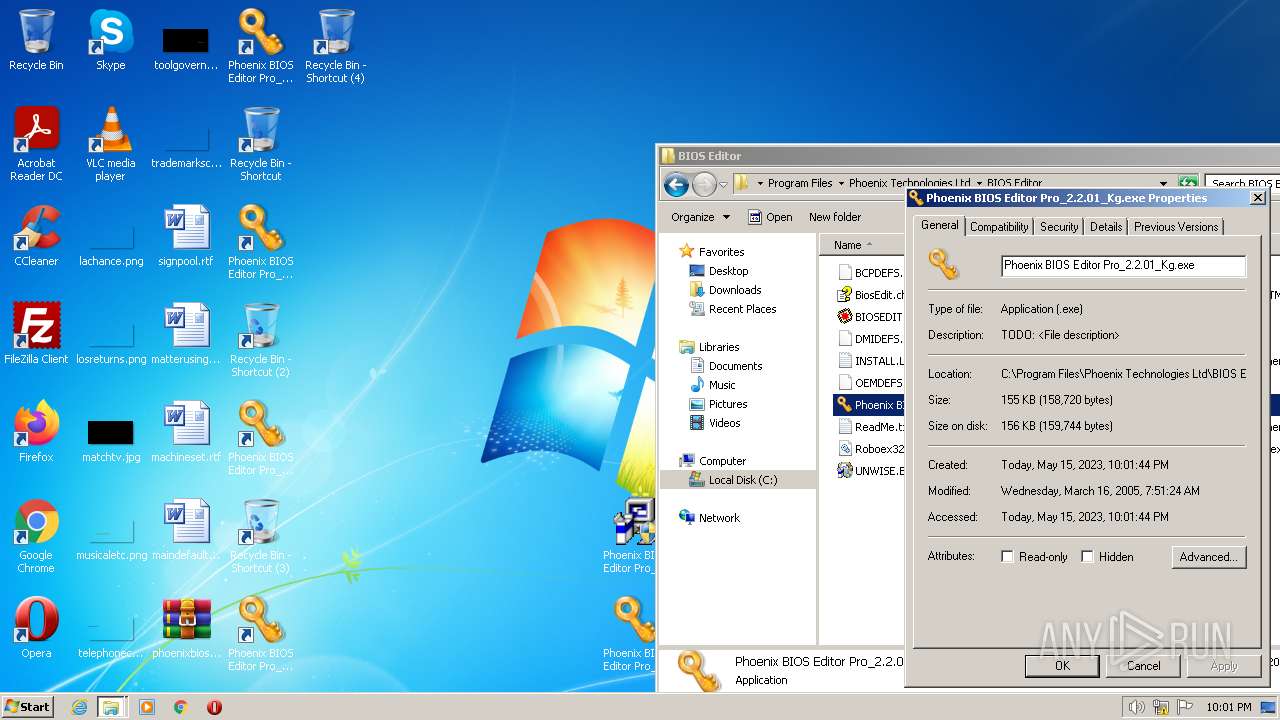Select Recycle Bin - Shortcut (4) icon
This screenshot has width=1280, height=720.
[x=335, y=46]
